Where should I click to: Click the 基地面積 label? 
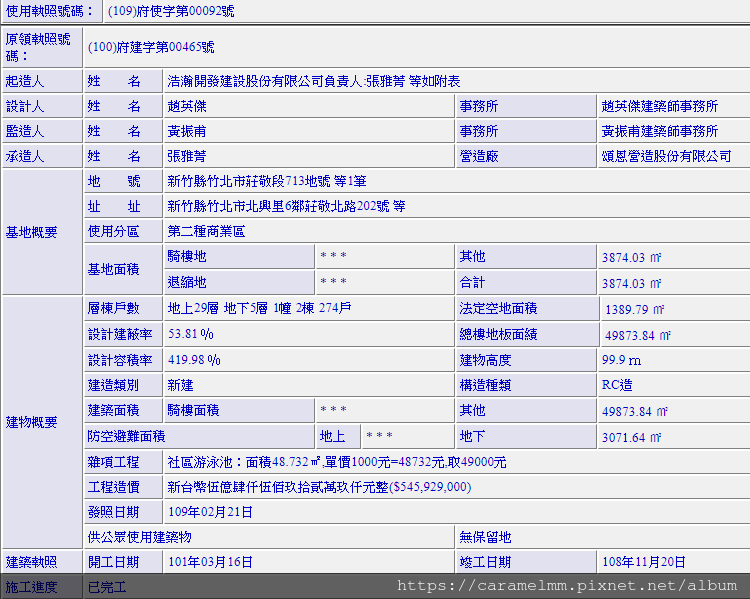coord(113,269)
